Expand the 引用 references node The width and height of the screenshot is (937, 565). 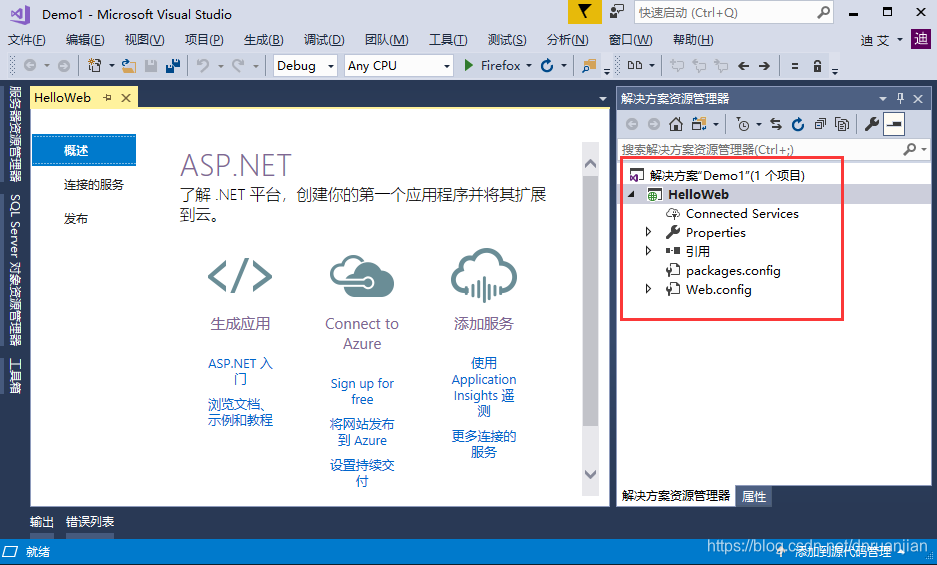[x=649, y=251]
